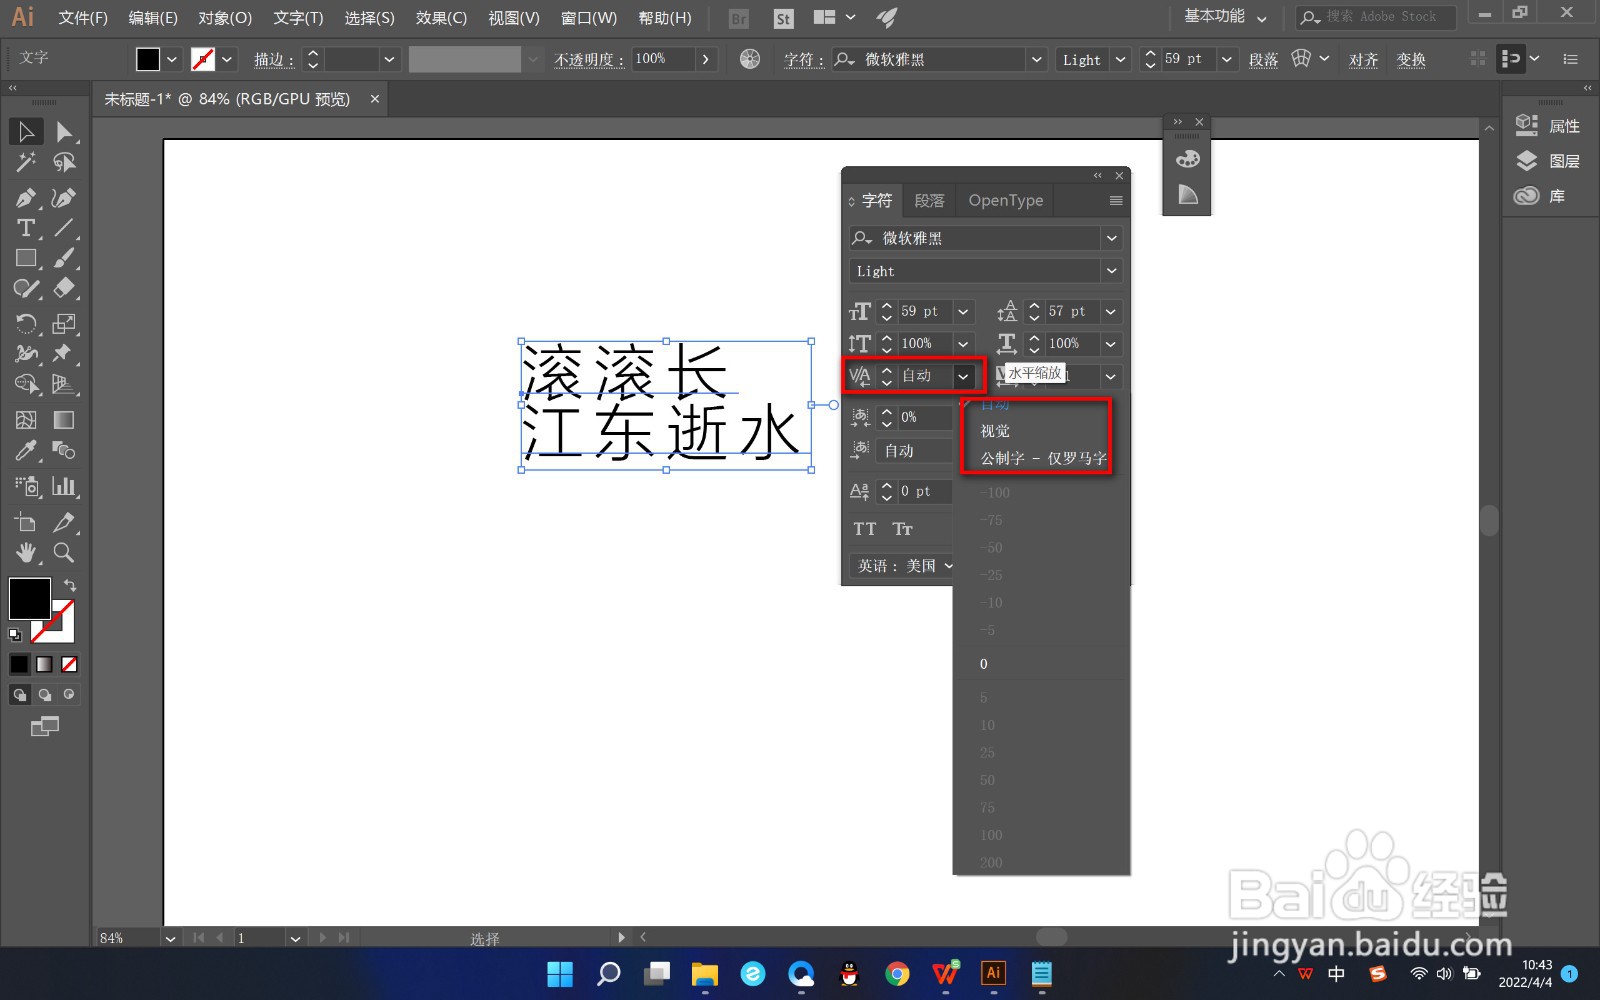Select the Gradient tool
Image resolution: width=1600 pixels, height=1000 pixels.
tap(64, 420)
